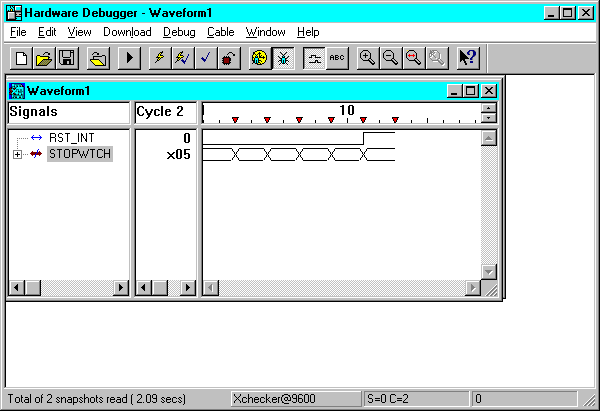The image size is (600, 411).
Task: Click the first red marker on the ruler
Action: tap(235, 120)
